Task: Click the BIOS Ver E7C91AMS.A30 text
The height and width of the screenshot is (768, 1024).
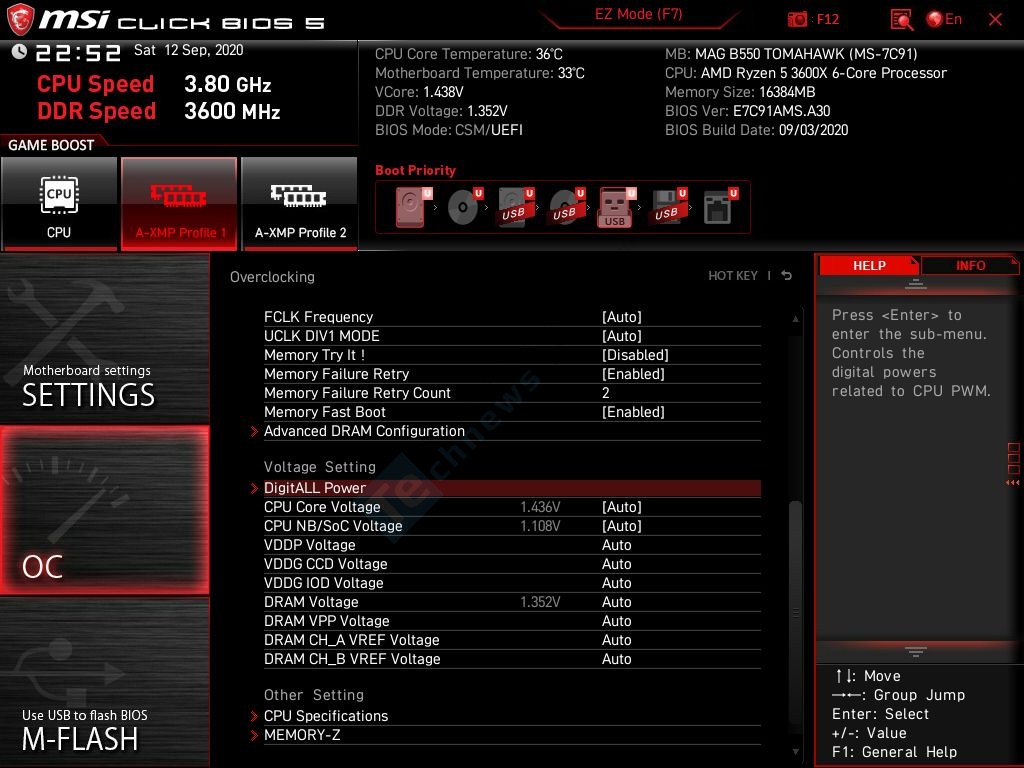Action: pyautogui.click(x=747, y=111)
